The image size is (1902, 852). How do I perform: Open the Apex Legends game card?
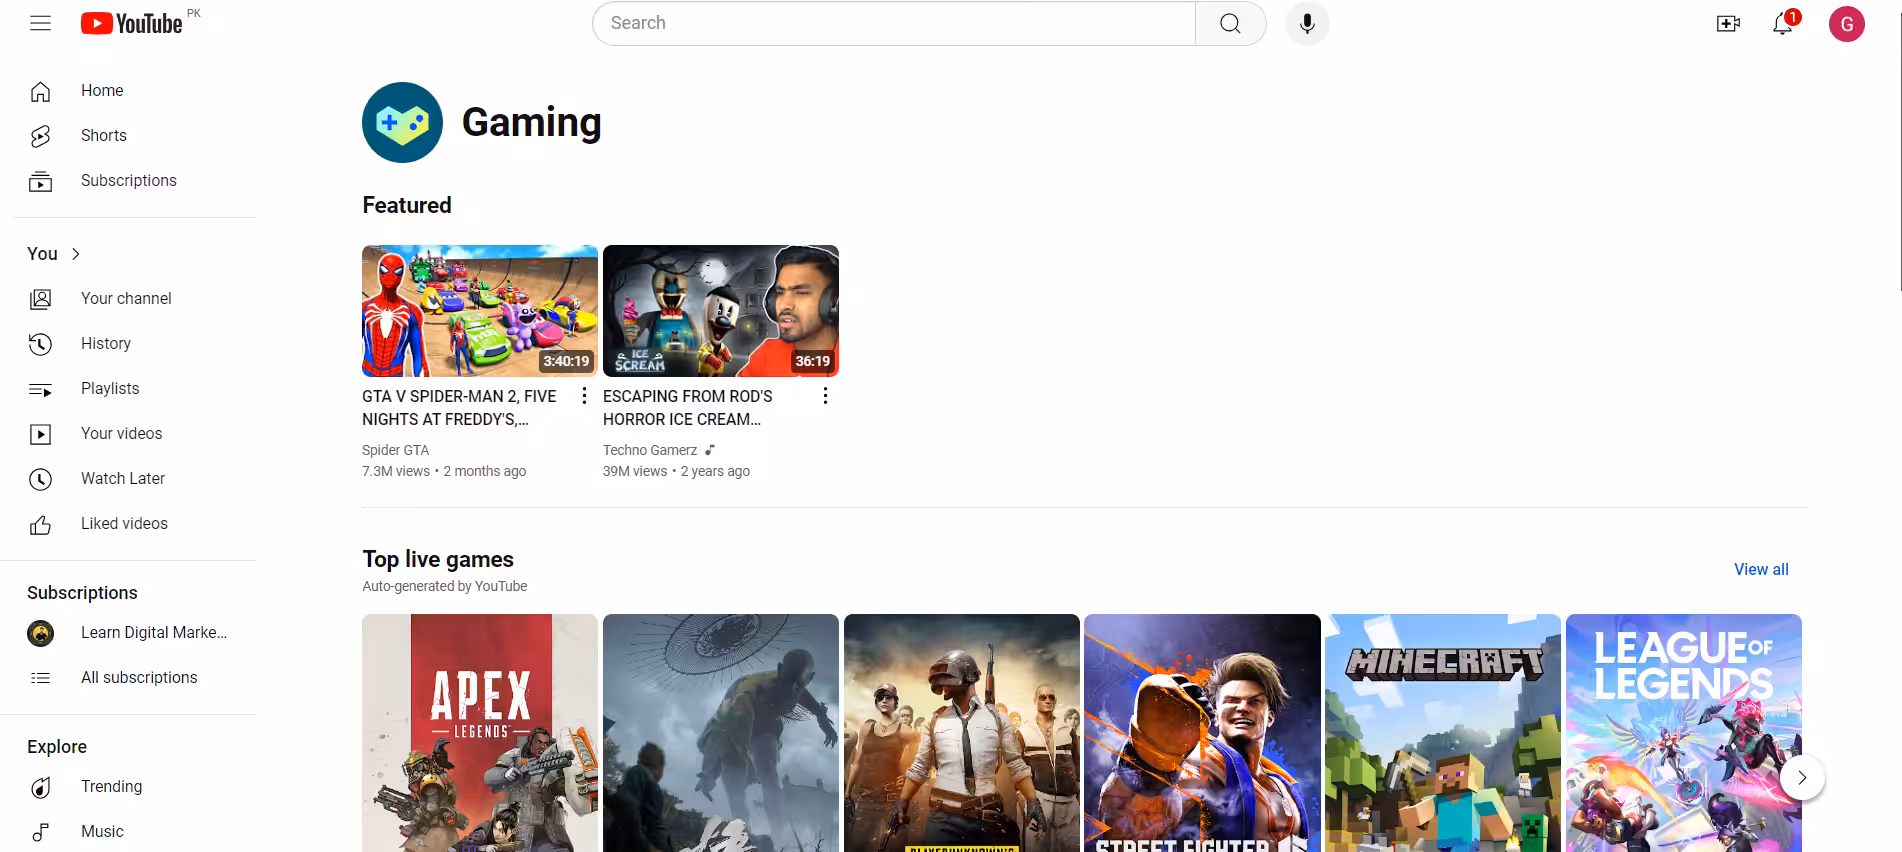tap(480, 733)
